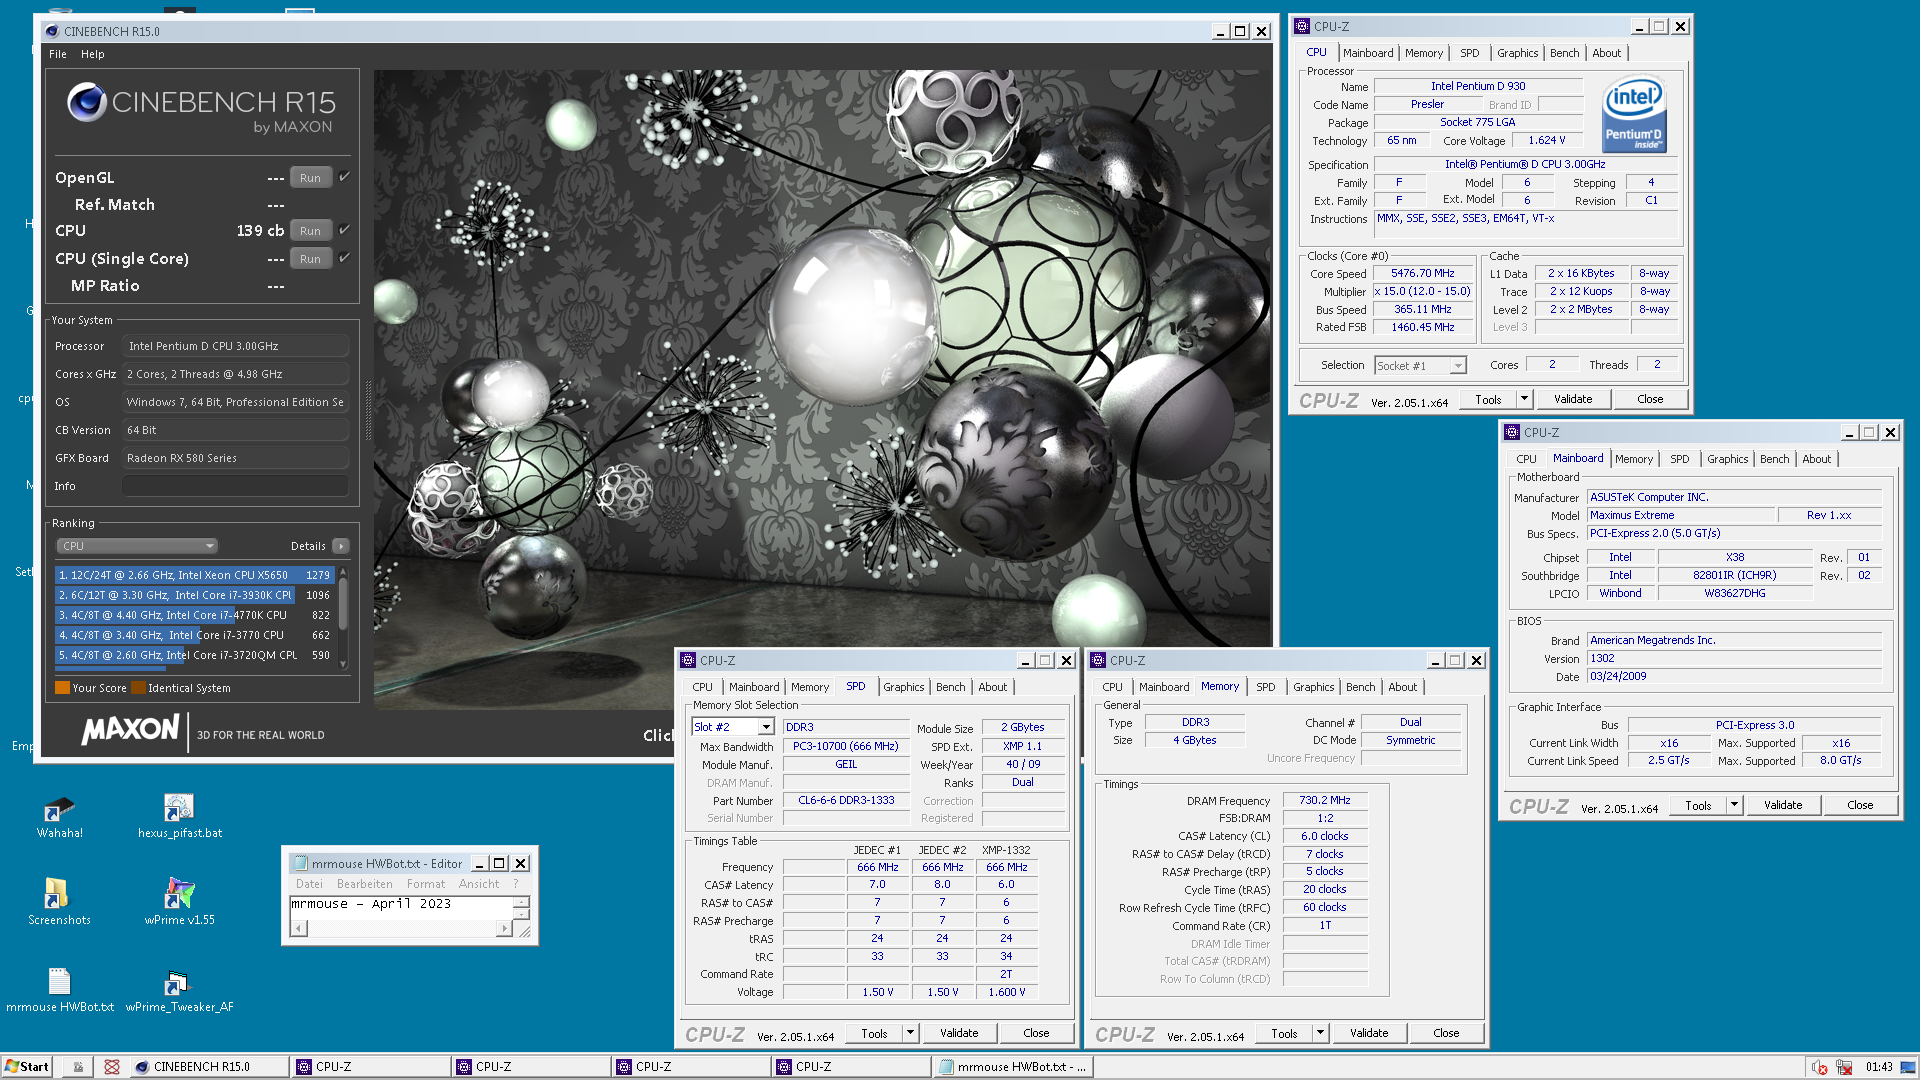
Task: Click the Part Number CL6-6-6 DDR3-1333 field
Action: click(846, 800)
